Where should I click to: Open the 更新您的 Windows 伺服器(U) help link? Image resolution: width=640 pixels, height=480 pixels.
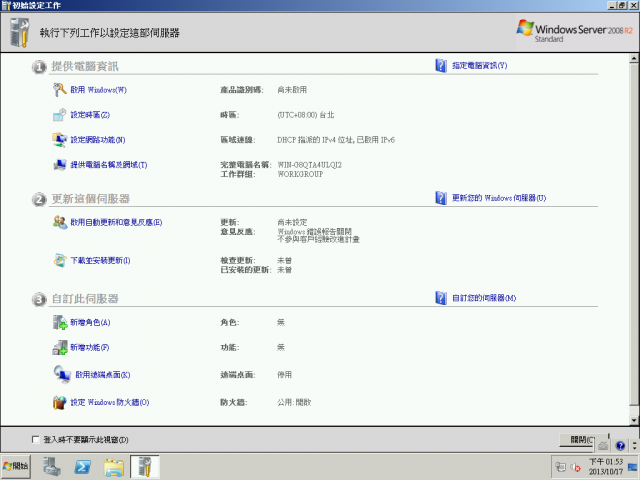(499, 198)
